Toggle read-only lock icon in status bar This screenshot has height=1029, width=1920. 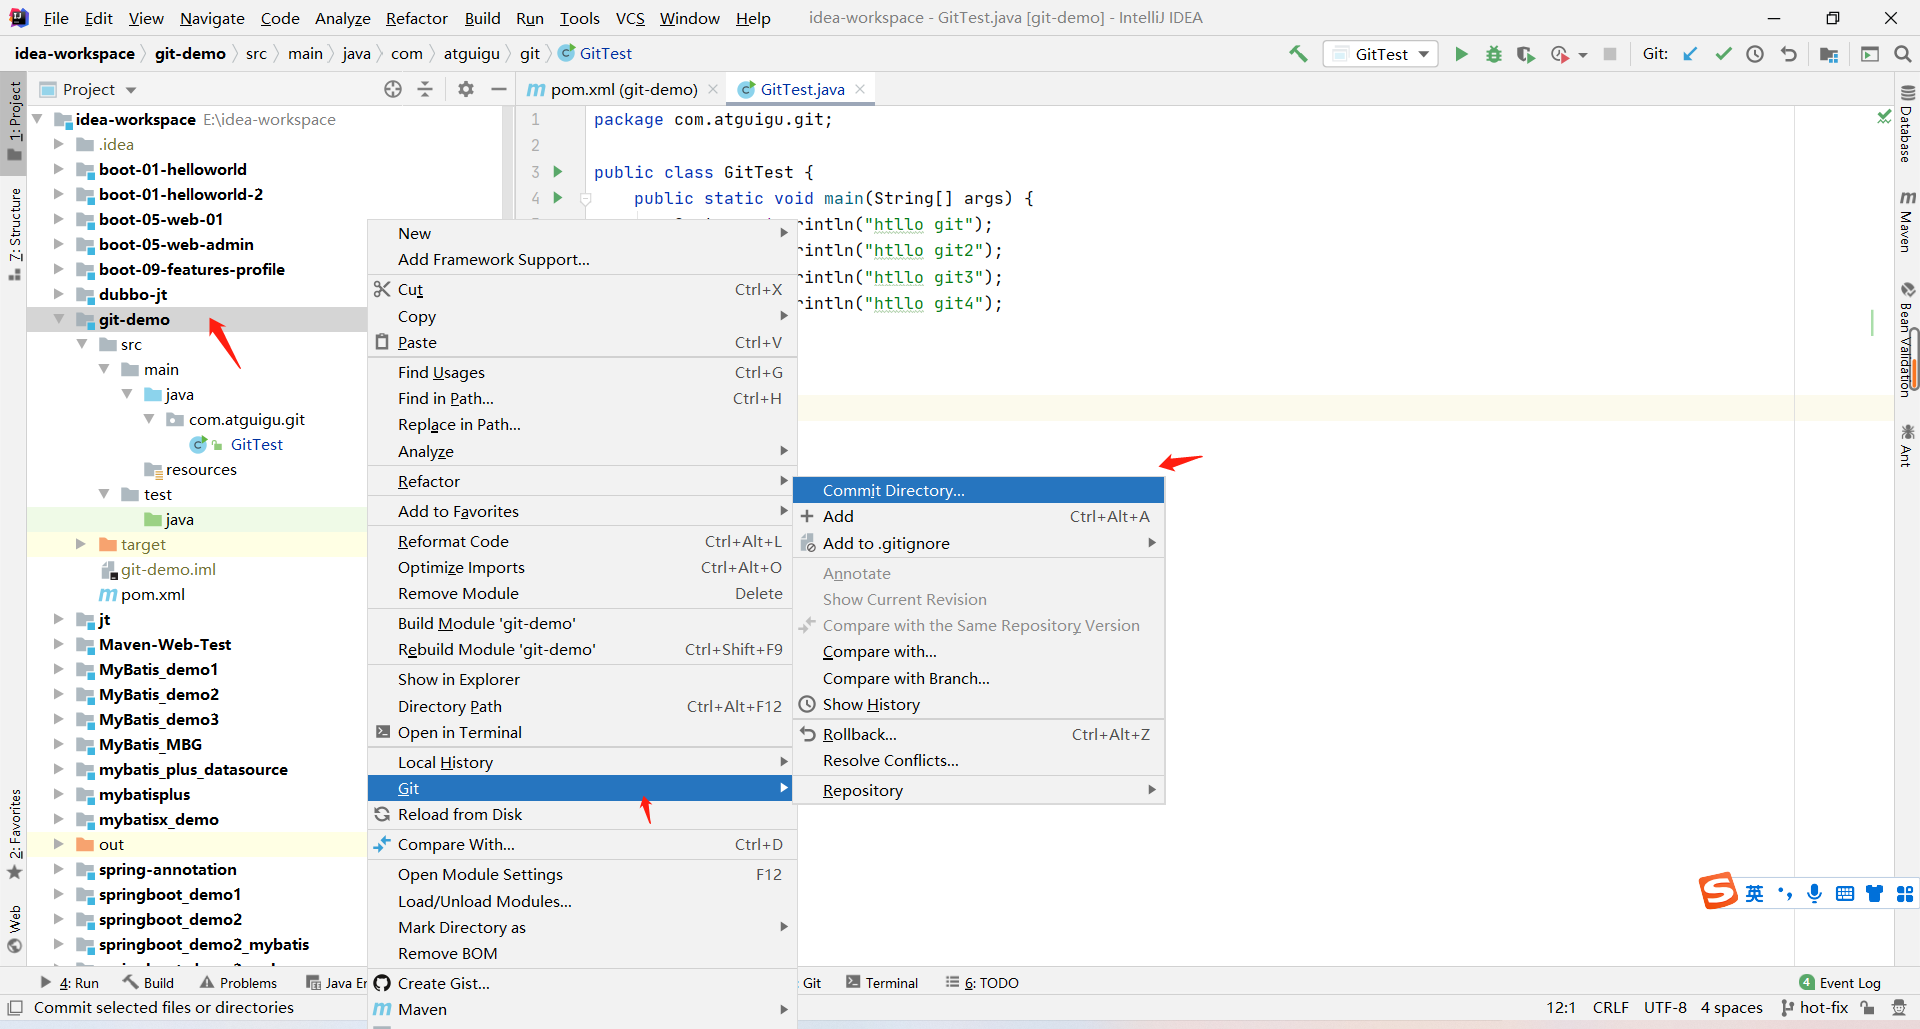[x=1868, y=1008]
